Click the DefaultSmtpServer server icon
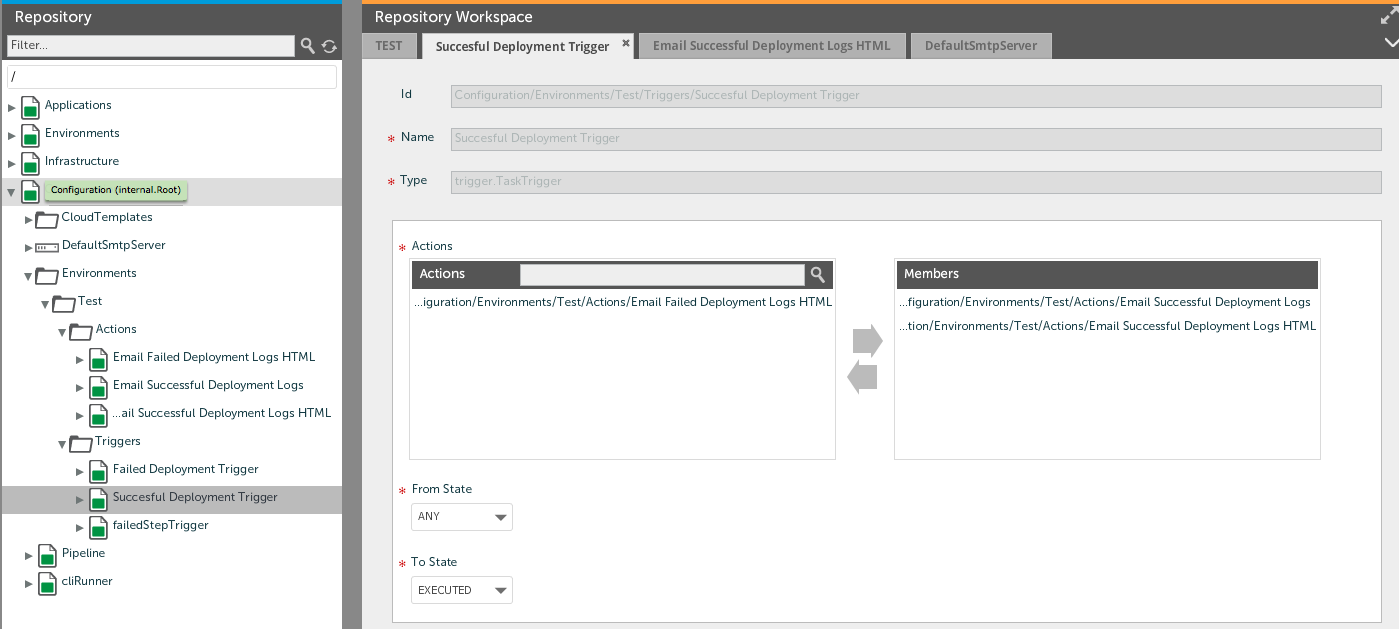The height and width of the screenshot is (629, 1399). click(x=47, y=246)
